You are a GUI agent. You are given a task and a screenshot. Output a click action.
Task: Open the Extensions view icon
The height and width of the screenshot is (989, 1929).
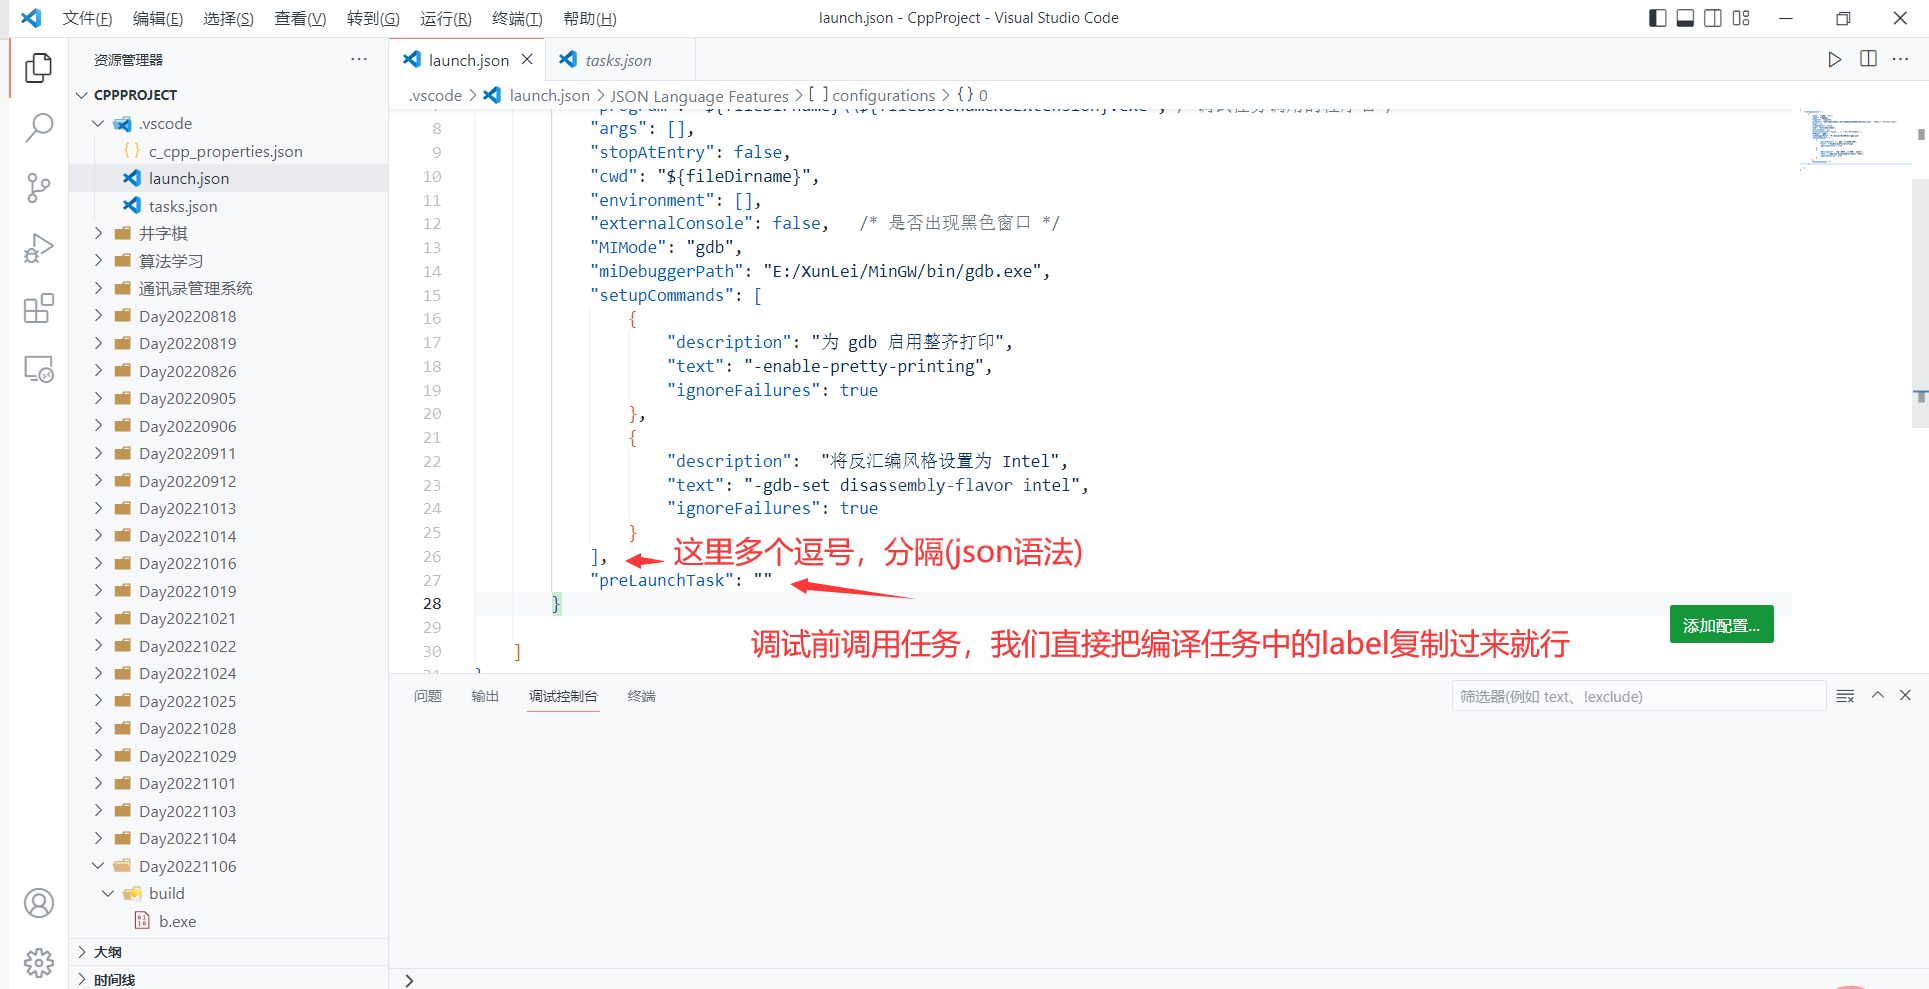(38, 309)
